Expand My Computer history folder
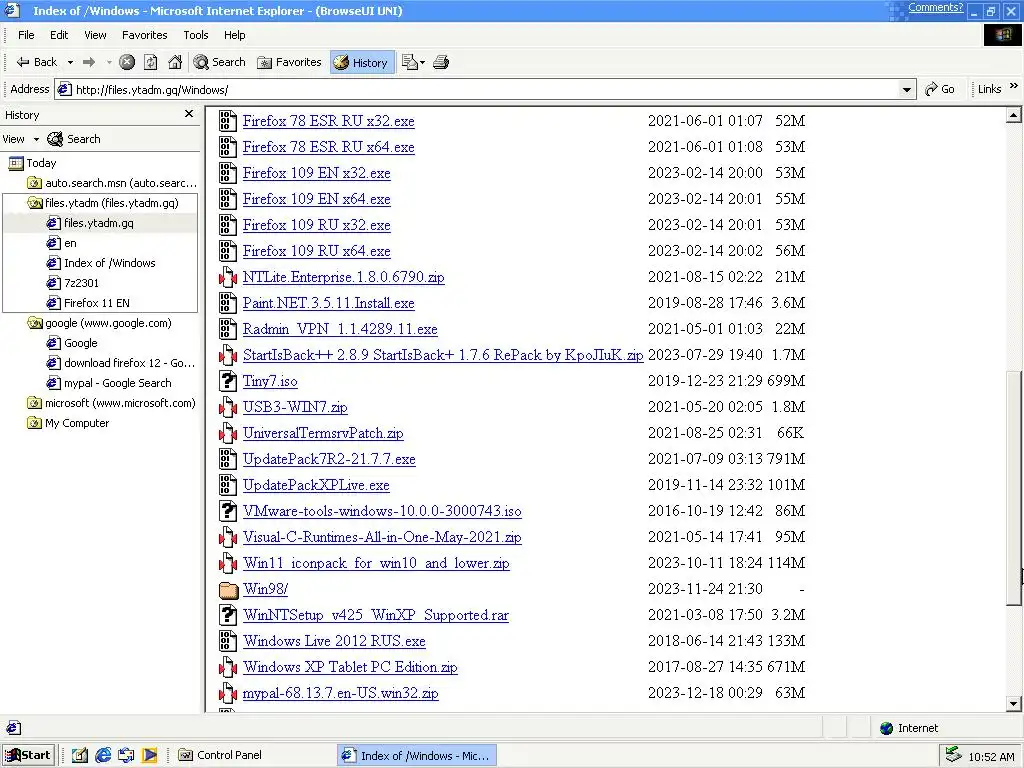The image size is (1024, 768). pyautogui.click(x=68, y=423)
